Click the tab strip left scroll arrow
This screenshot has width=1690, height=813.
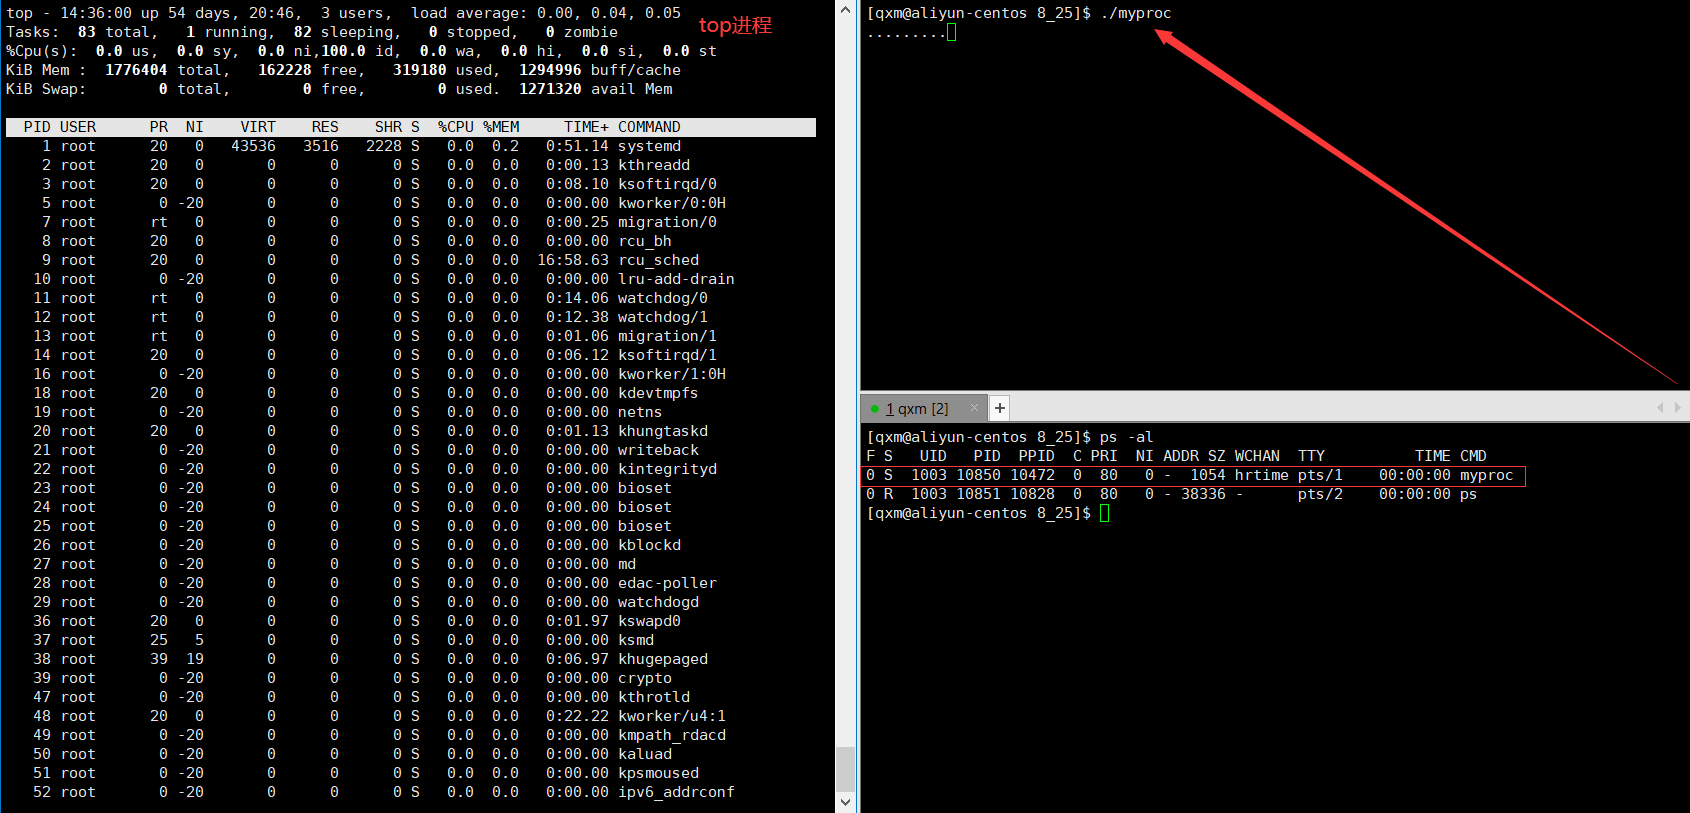(x=1660, y=408)
